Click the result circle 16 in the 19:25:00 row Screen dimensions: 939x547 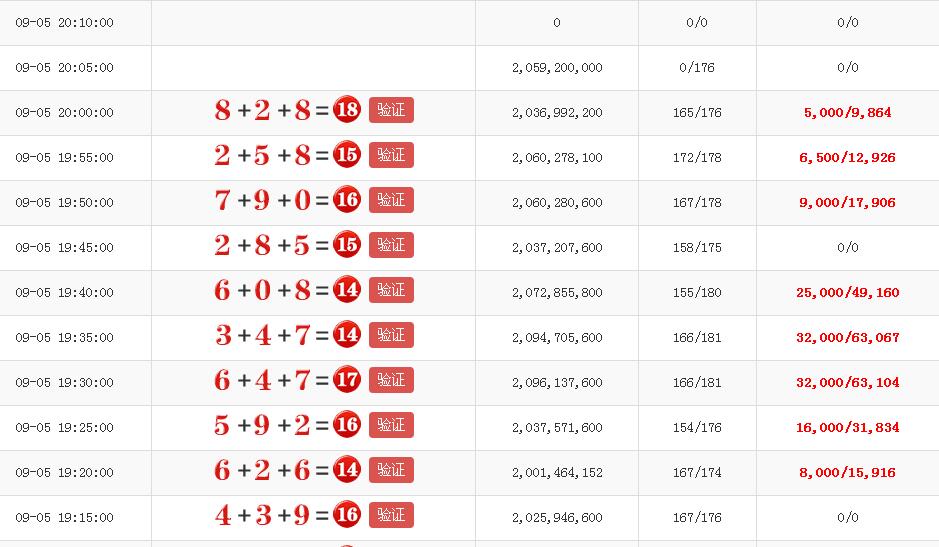(x=347, y=425)
